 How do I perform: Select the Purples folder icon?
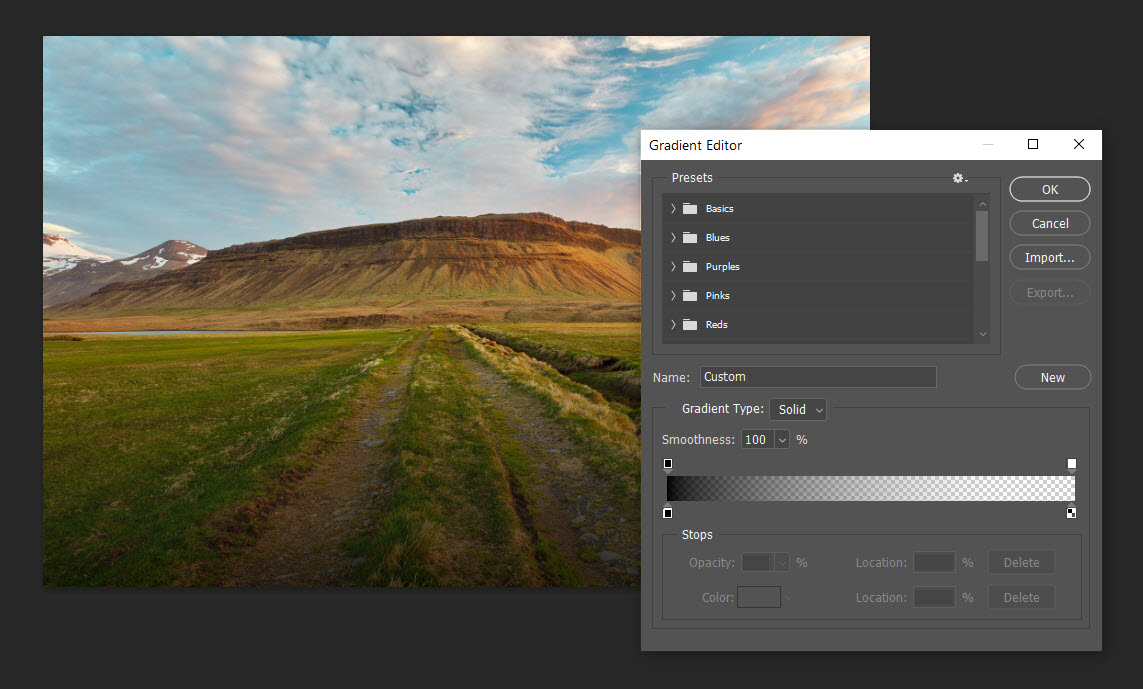tap(690, 267)
